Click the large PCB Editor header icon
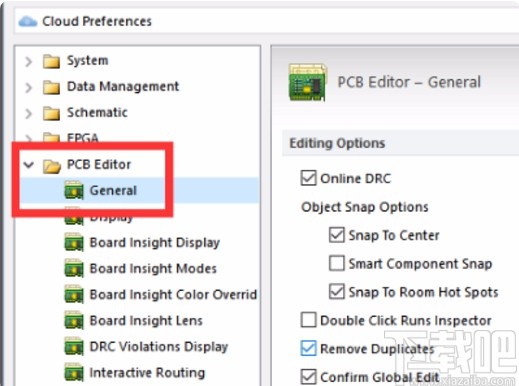Viewport: 519px width, 386px height. pos(307,83)
